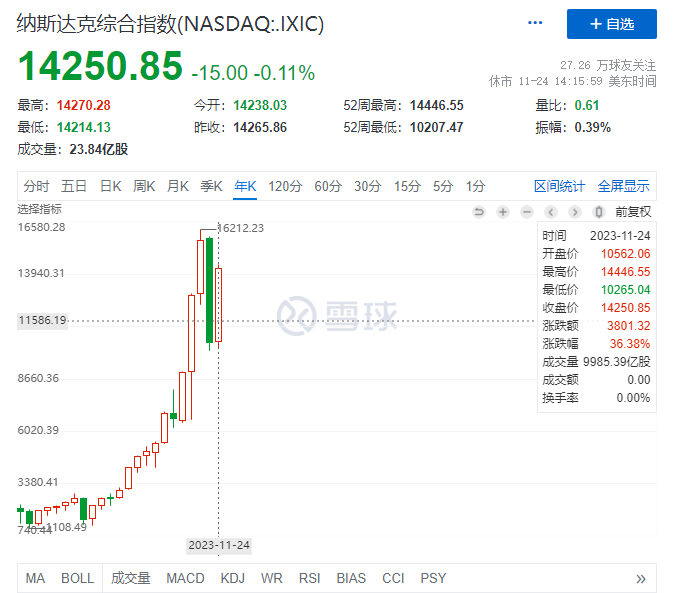Image resolution: width=678 pixels, height=593 pixels.
Task: Click the 量比 value 0.61
Action: 587,106
